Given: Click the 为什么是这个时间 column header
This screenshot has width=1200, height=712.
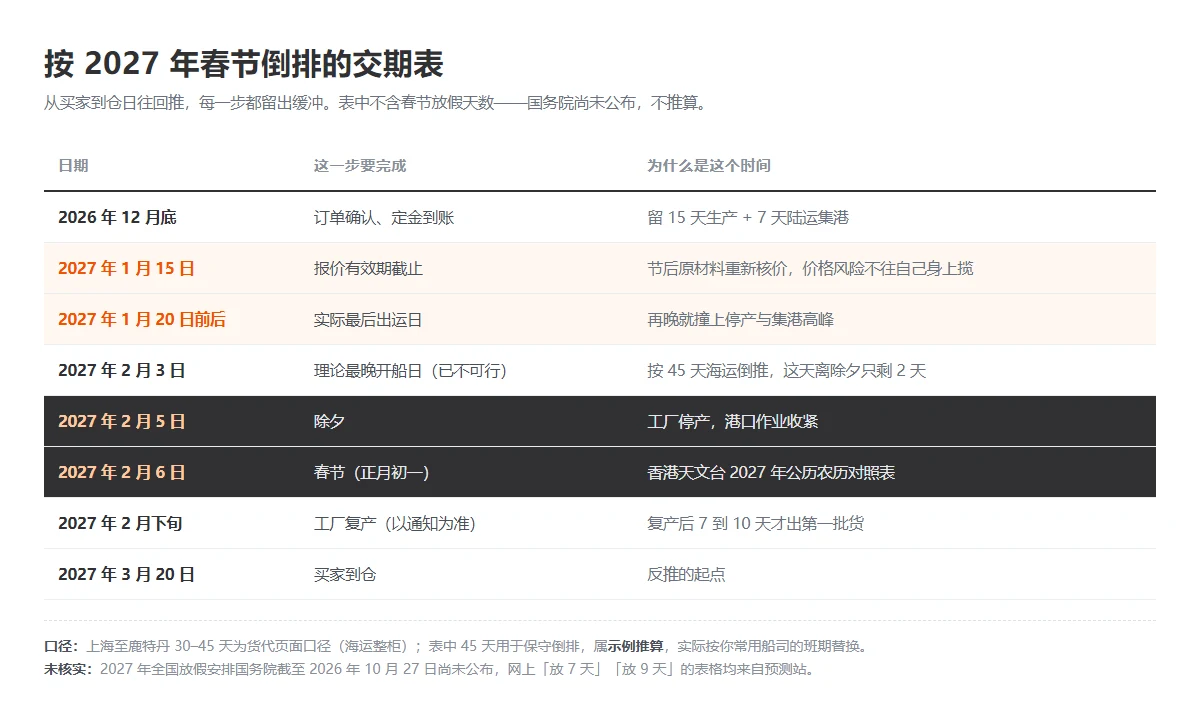Looking at the screenshot, I should pos(709,166).
